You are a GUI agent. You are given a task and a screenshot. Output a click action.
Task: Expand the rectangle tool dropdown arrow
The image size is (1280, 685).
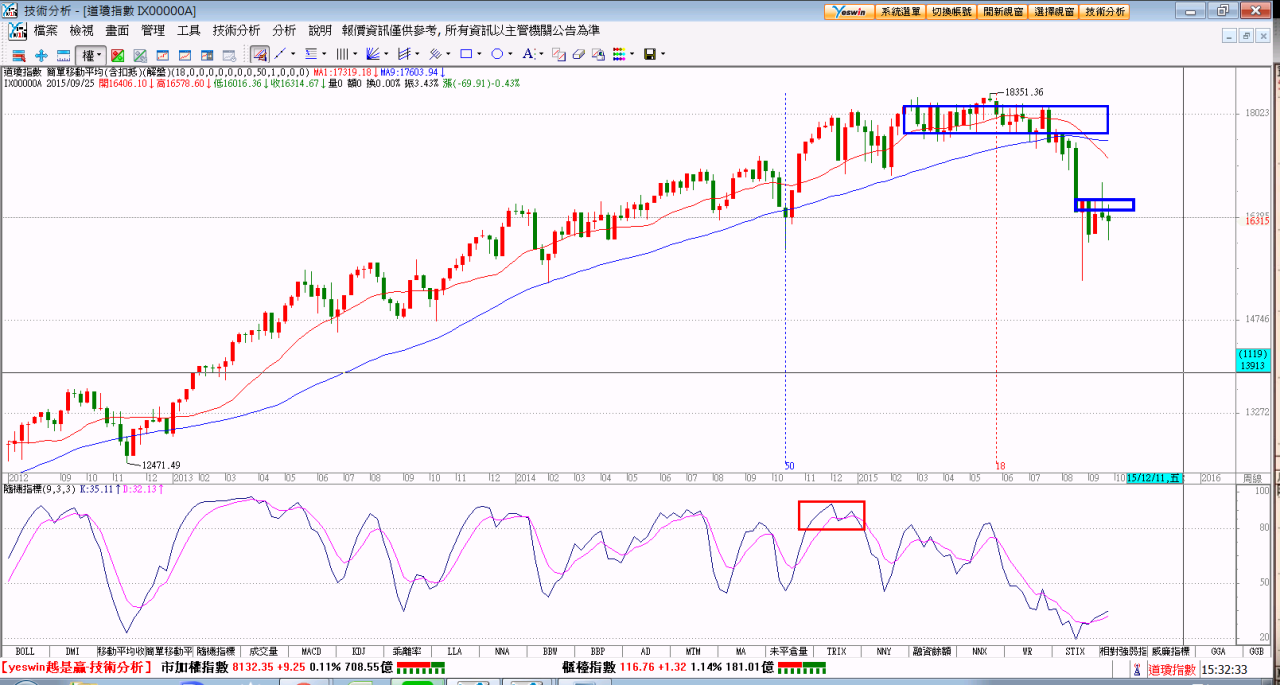(x=481, y=54)
